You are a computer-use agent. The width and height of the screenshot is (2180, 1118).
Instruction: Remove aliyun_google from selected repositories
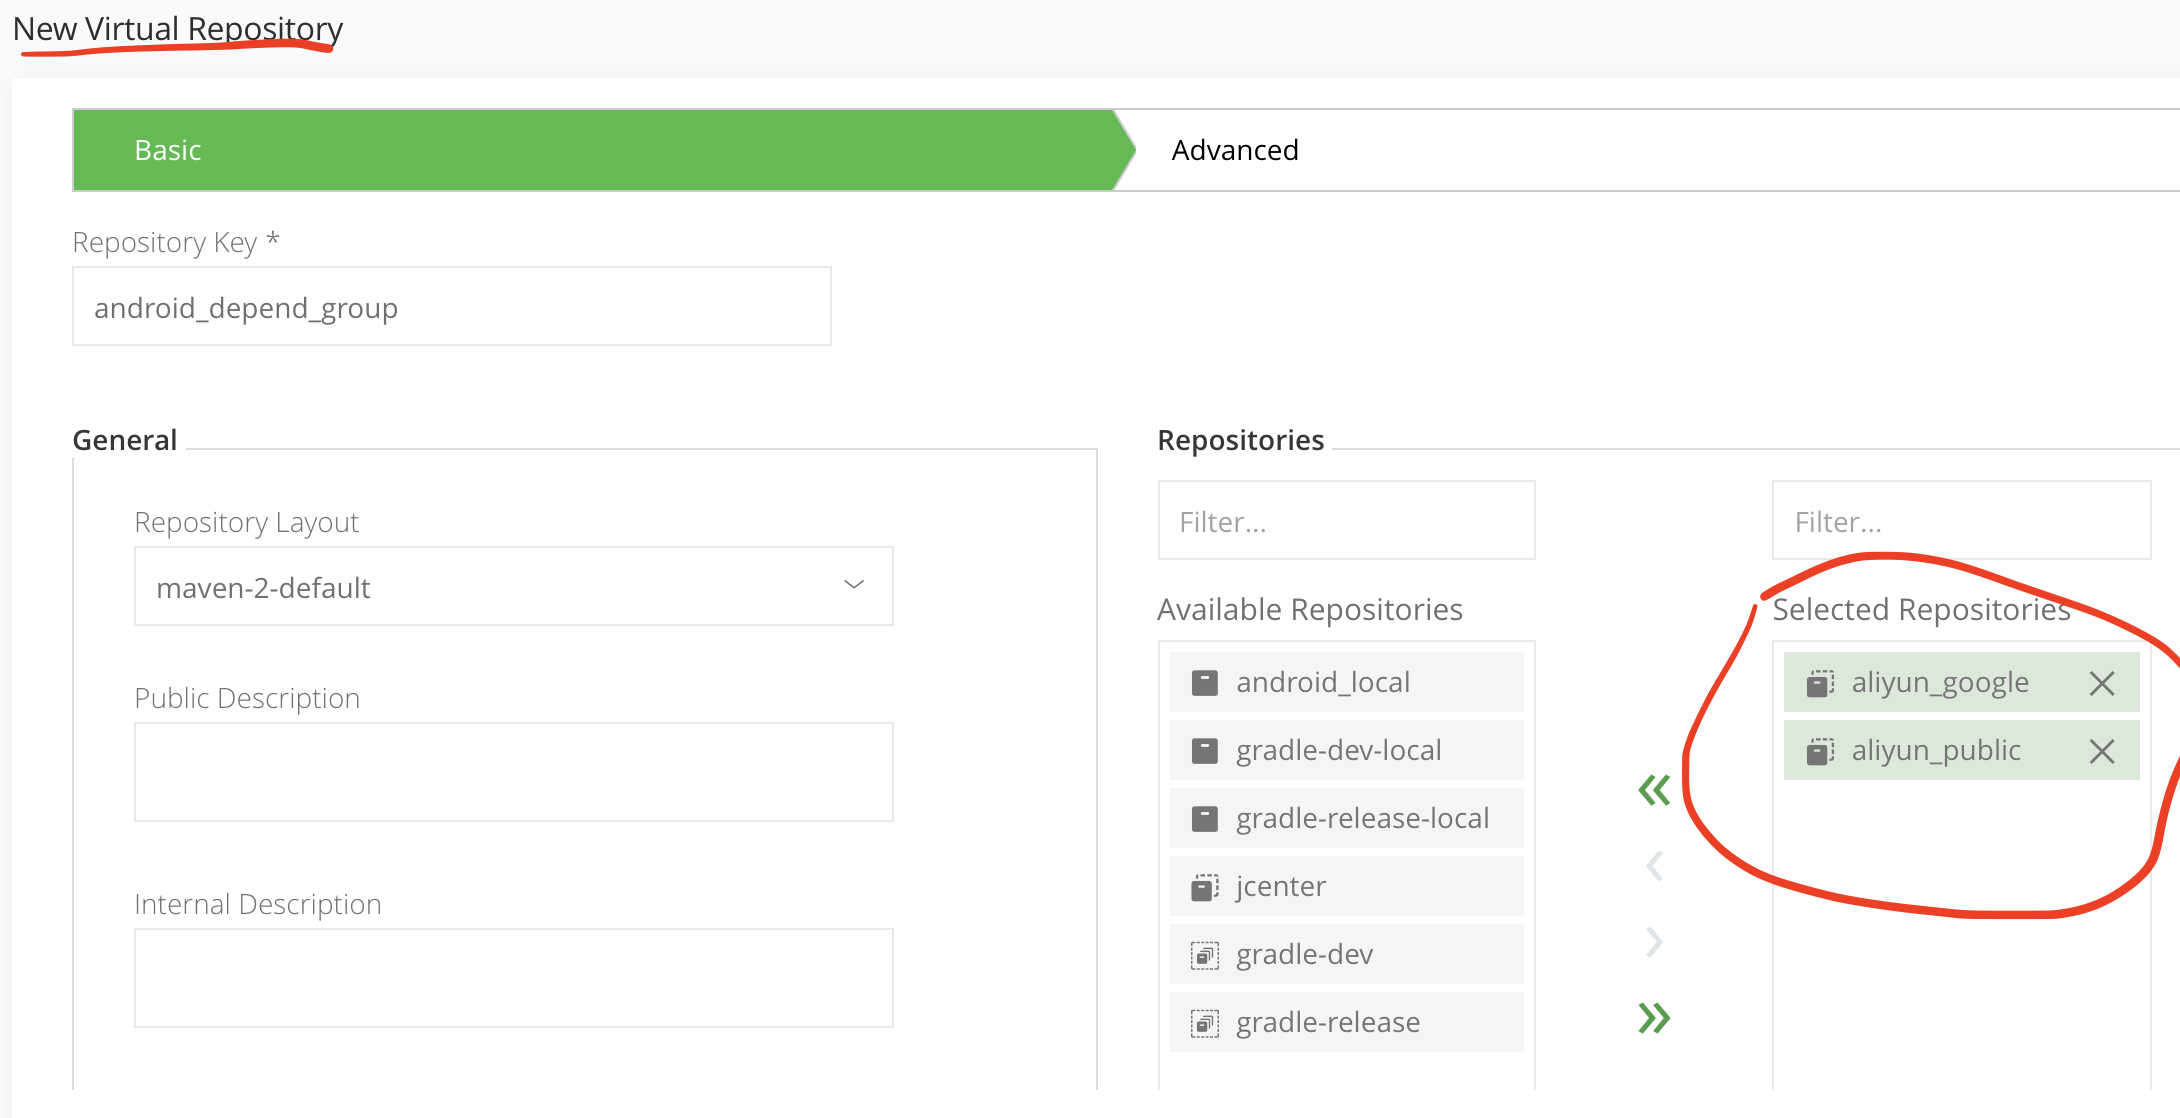(2101, 683)
